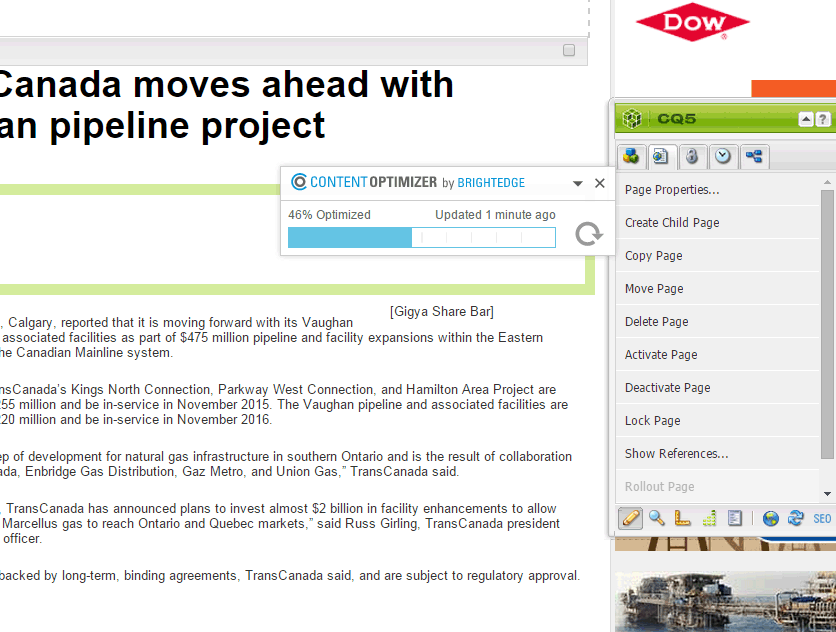This screenshot has height=632, width=836.
Task: Toggle the checkbox in the gray bar
Action: tap(569, 50)
